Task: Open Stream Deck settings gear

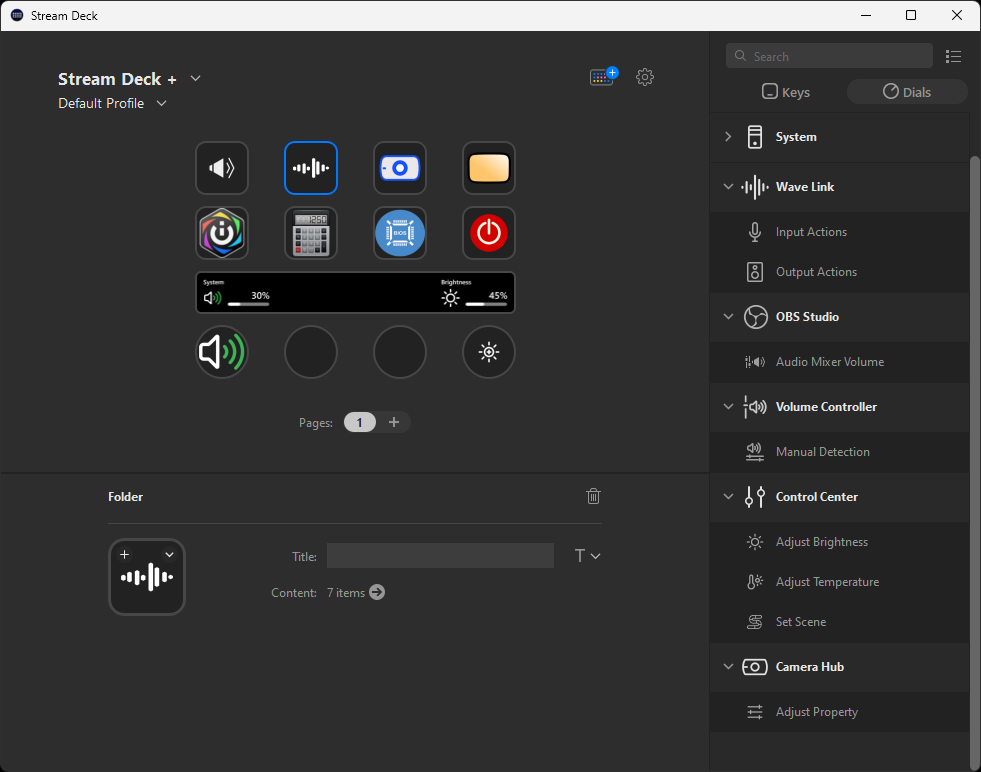Action: [645, 77]
